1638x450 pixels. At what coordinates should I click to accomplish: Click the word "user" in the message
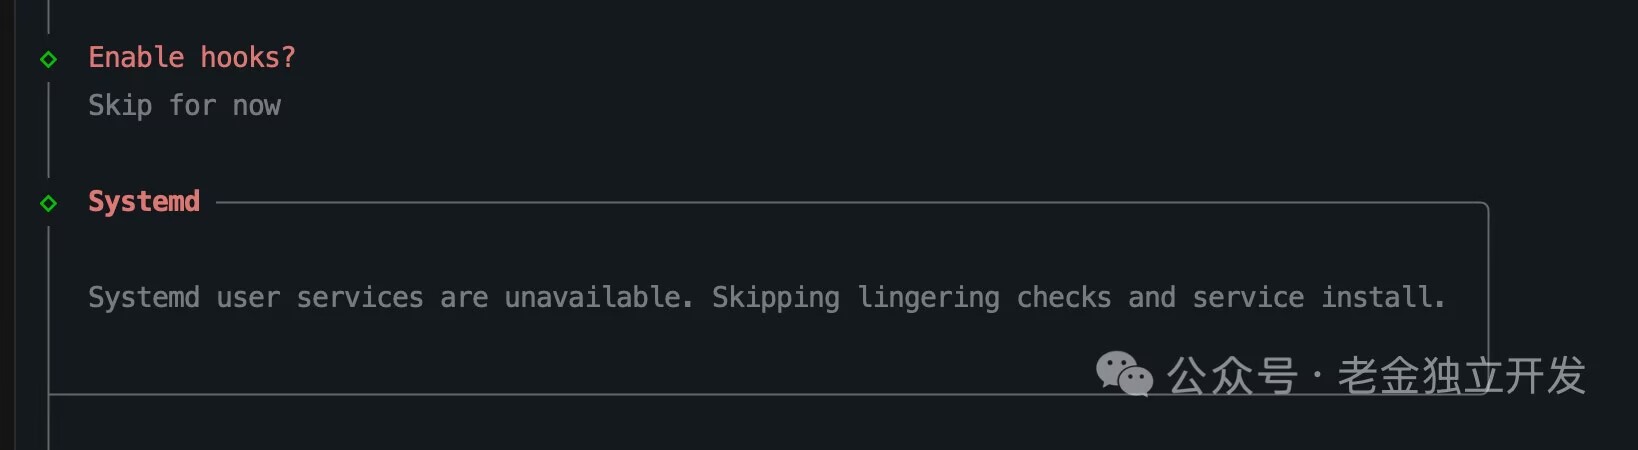[248, 297]
